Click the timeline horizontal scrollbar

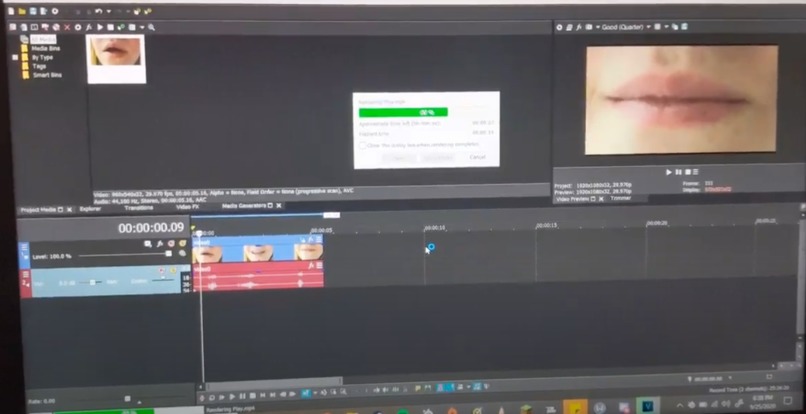(x=275, y=382)
